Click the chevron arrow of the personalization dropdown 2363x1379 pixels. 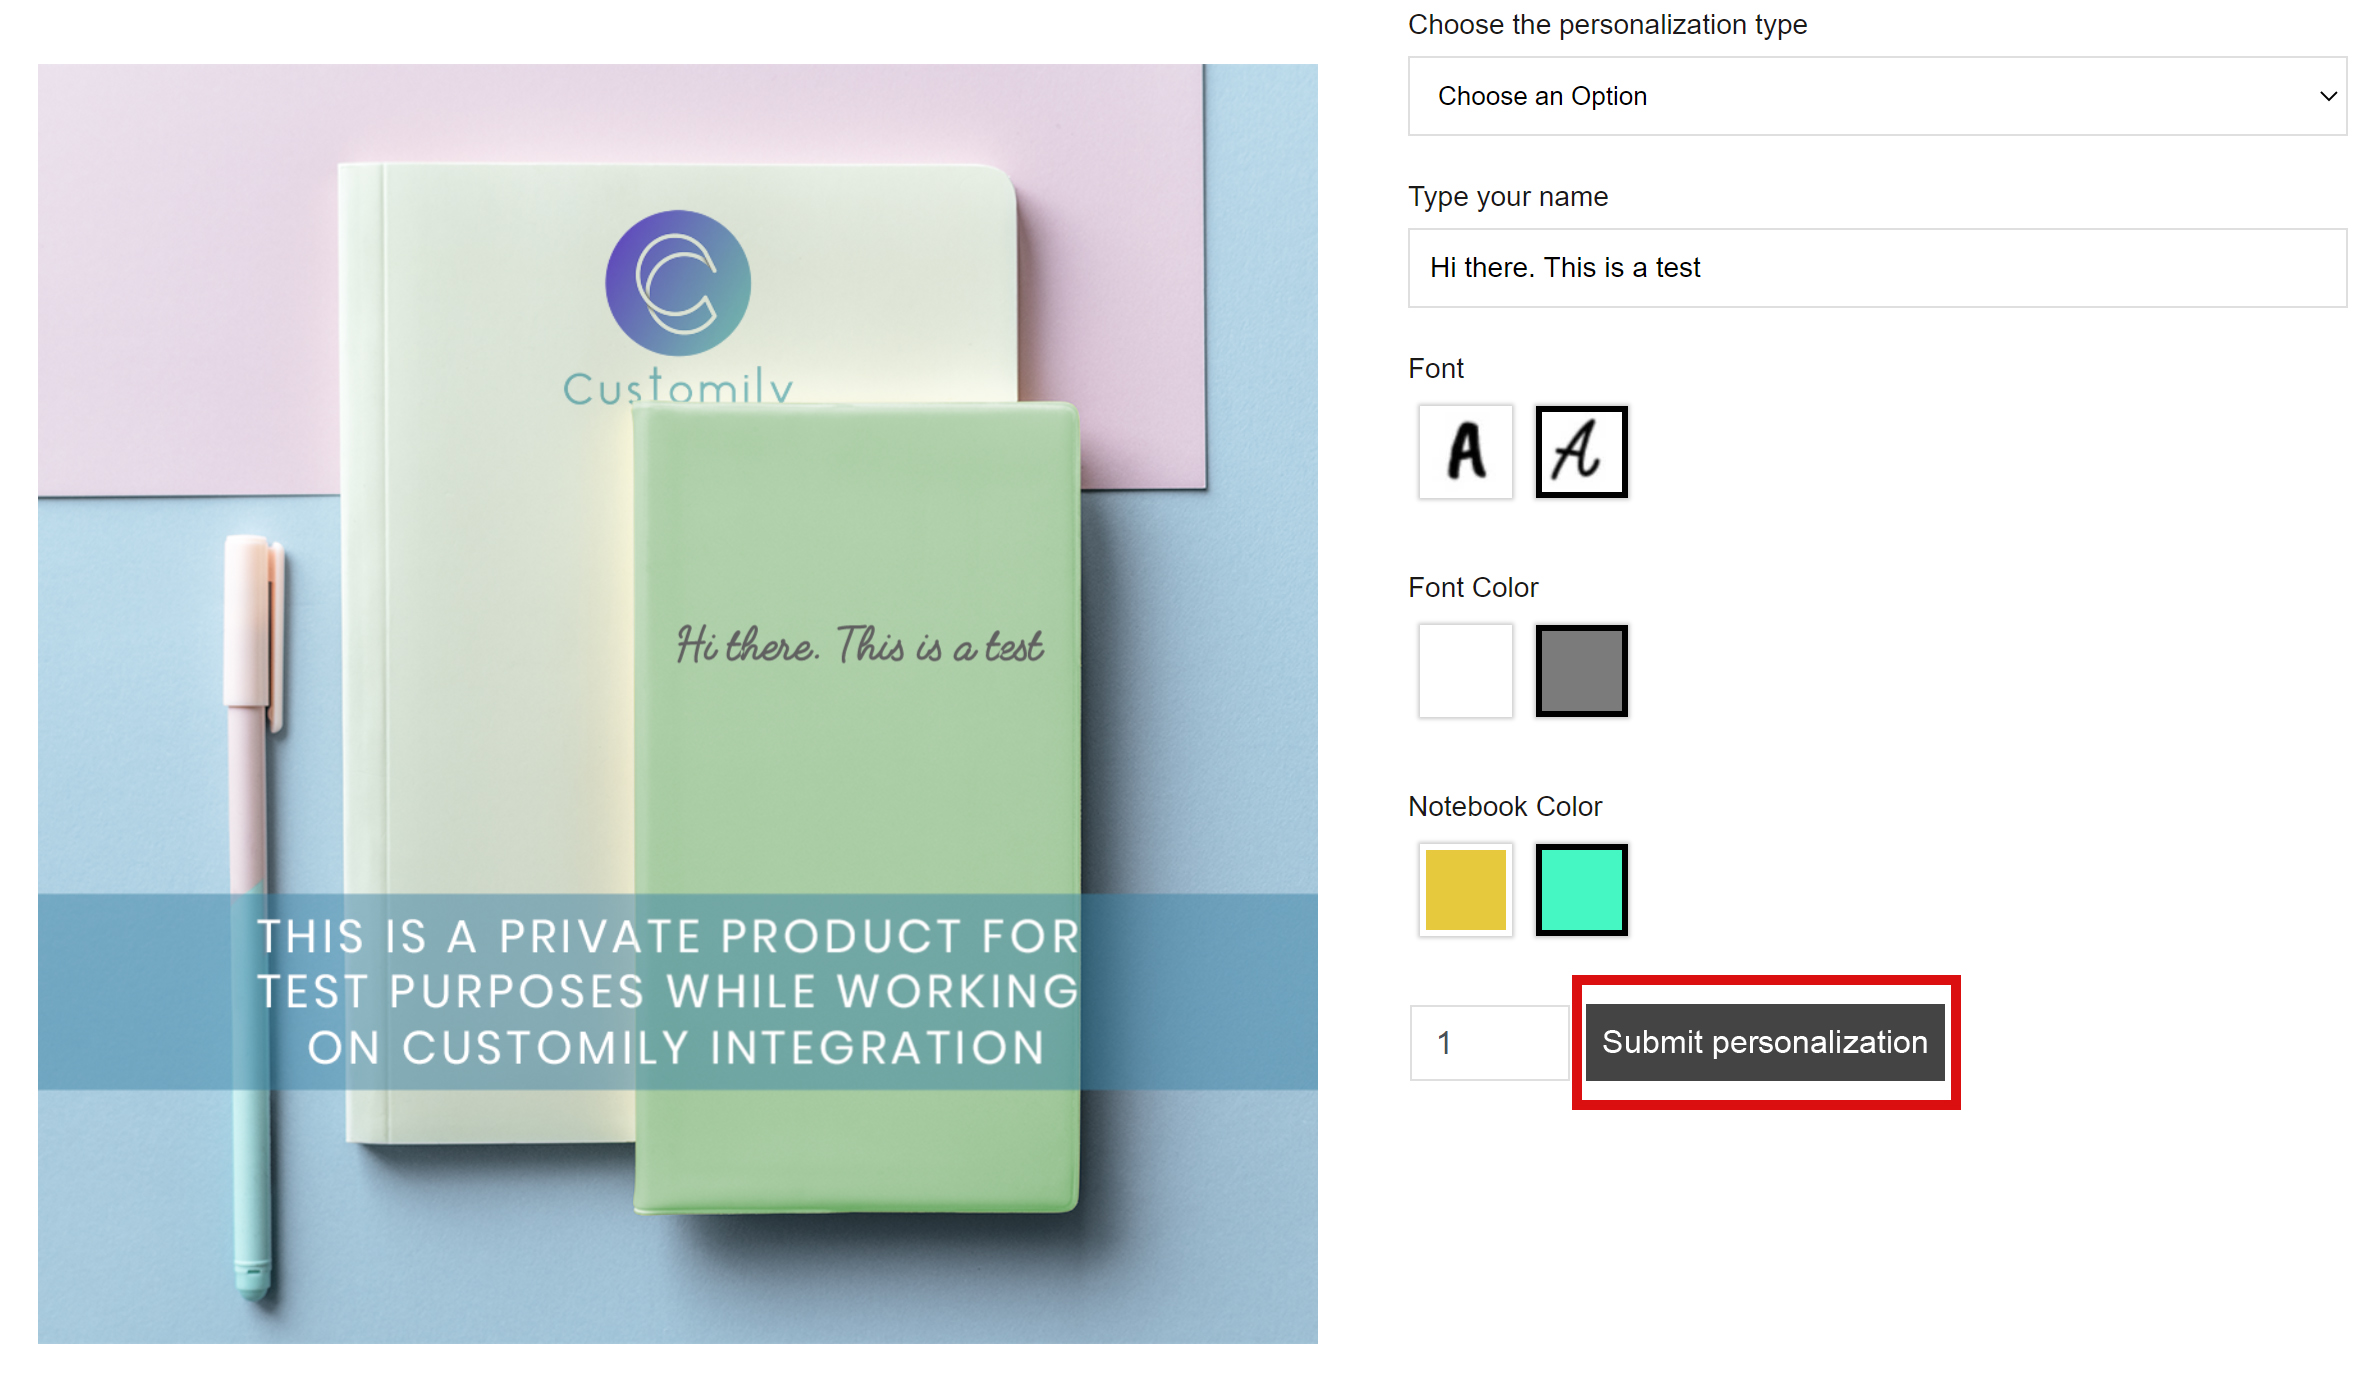2327,96
